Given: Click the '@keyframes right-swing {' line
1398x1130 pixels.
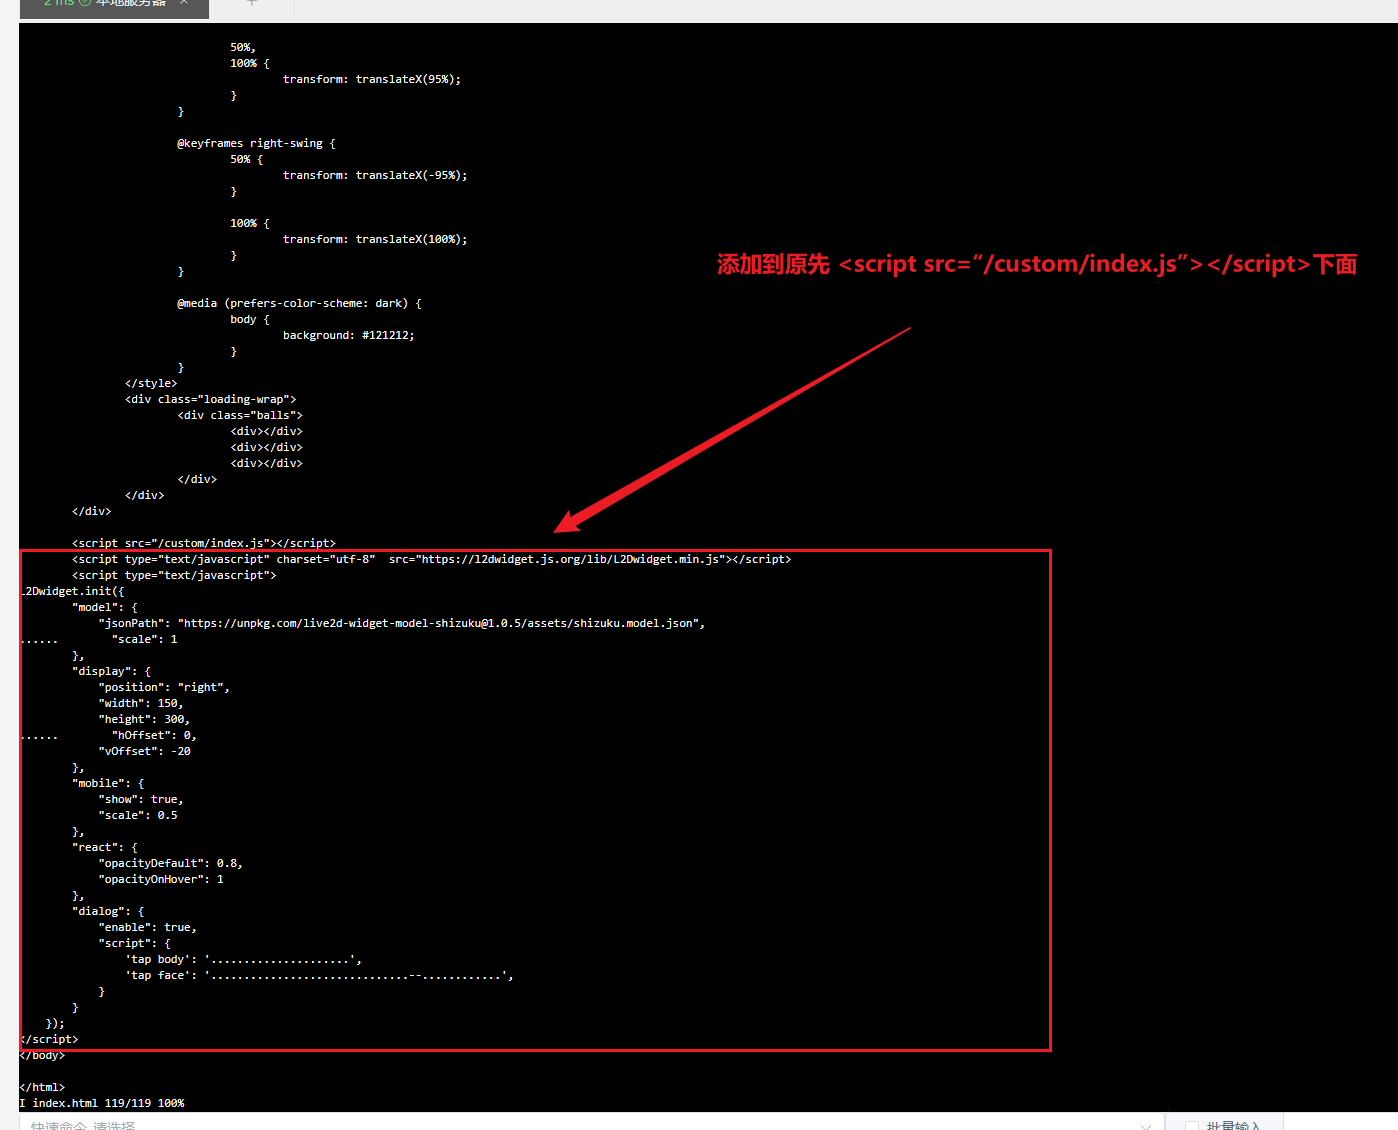Looking at the screenshot, I should 256,143.
